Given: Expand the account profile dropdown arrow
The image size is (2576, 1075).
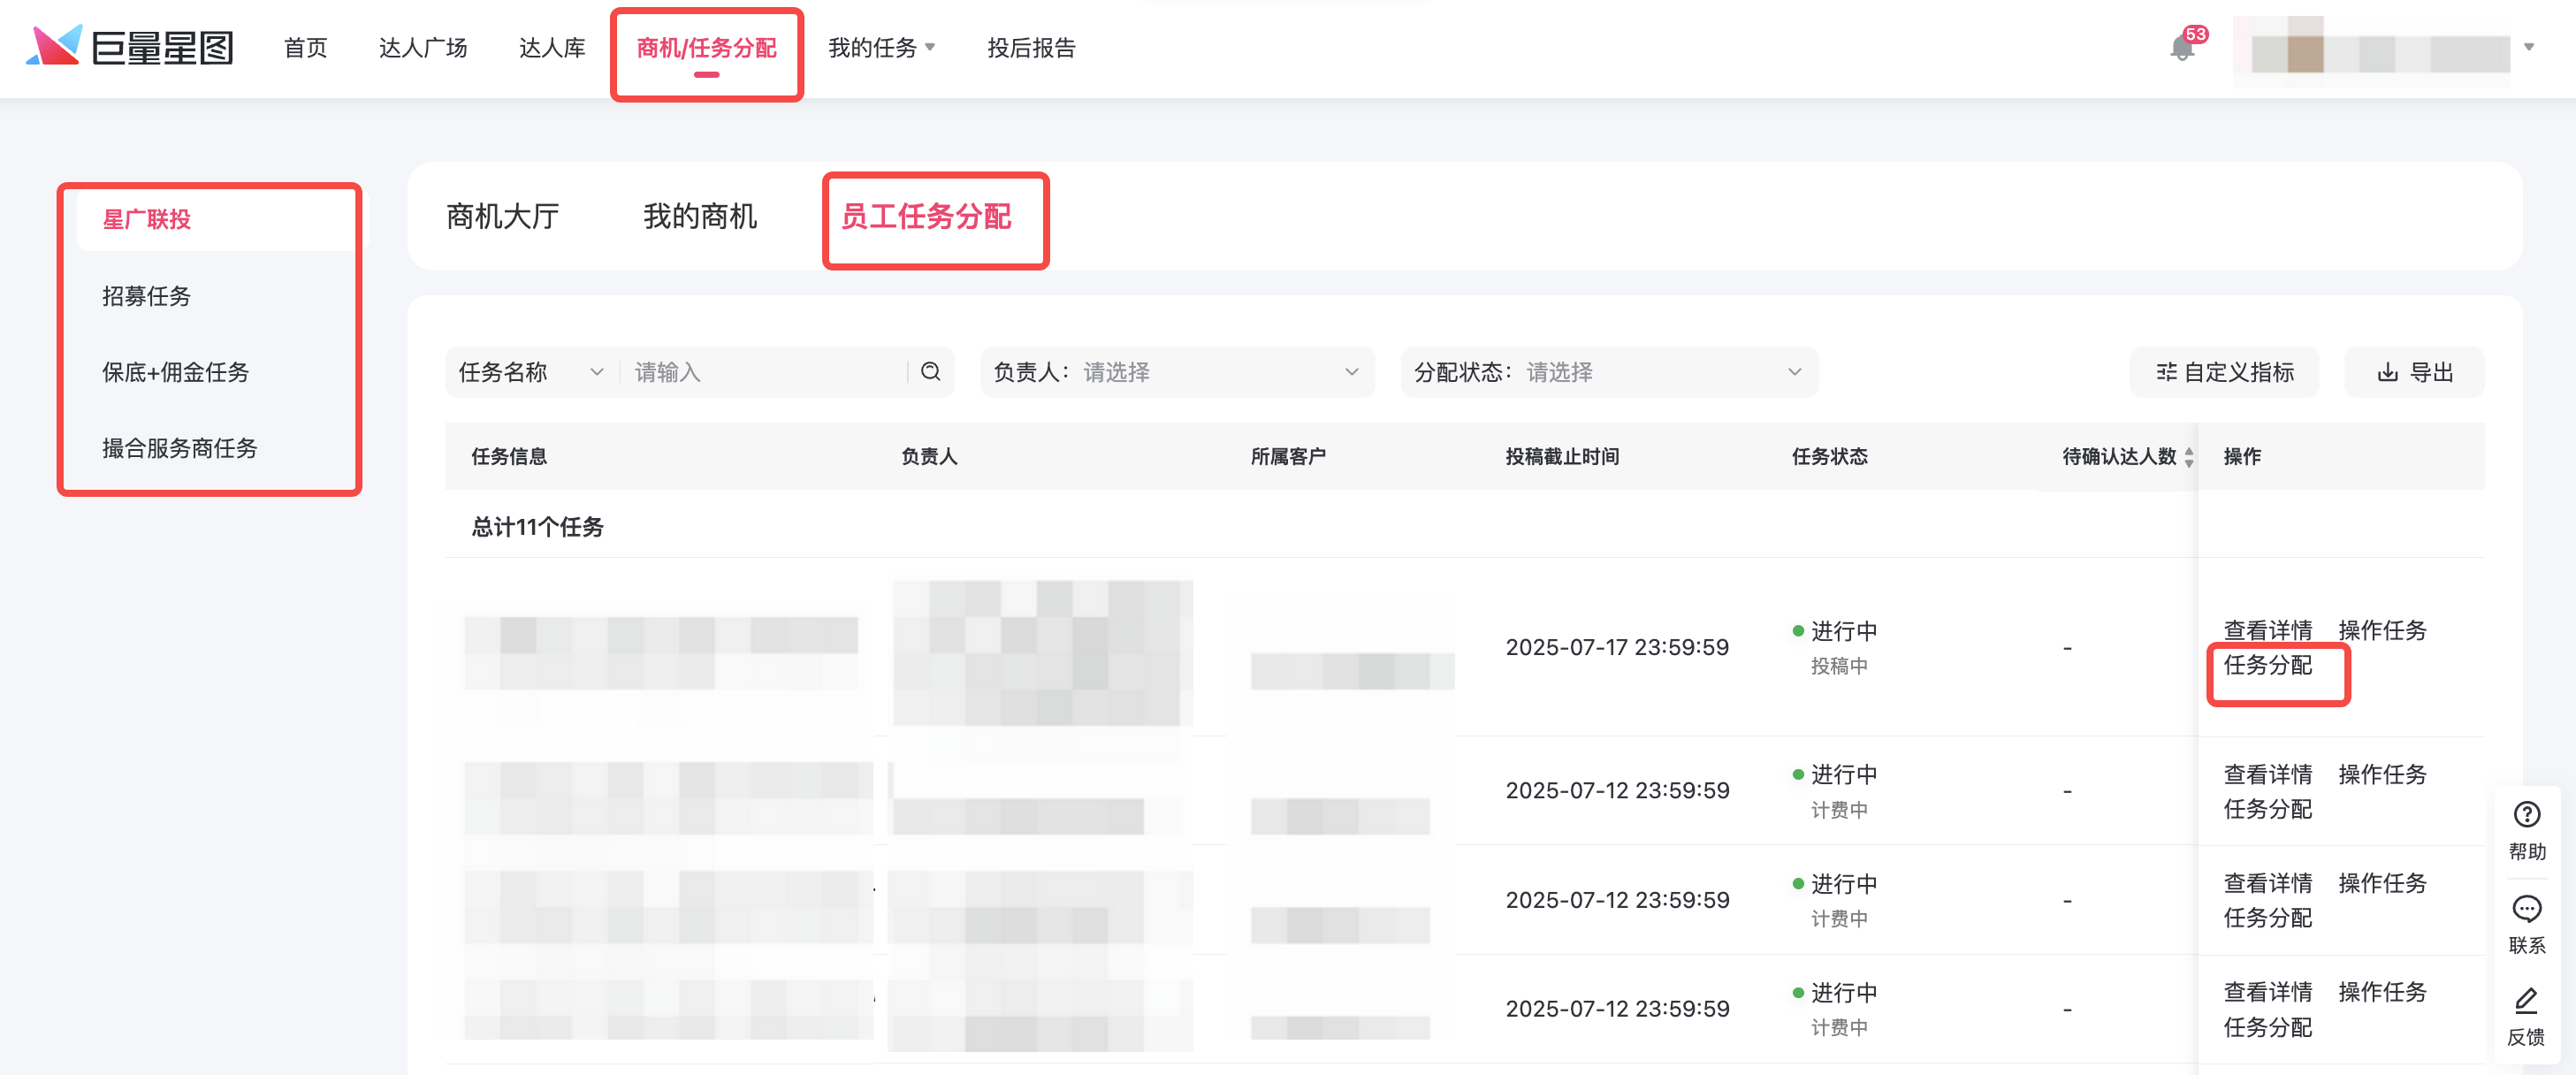Looking at the screenshot, I should tap(2528, 47).
